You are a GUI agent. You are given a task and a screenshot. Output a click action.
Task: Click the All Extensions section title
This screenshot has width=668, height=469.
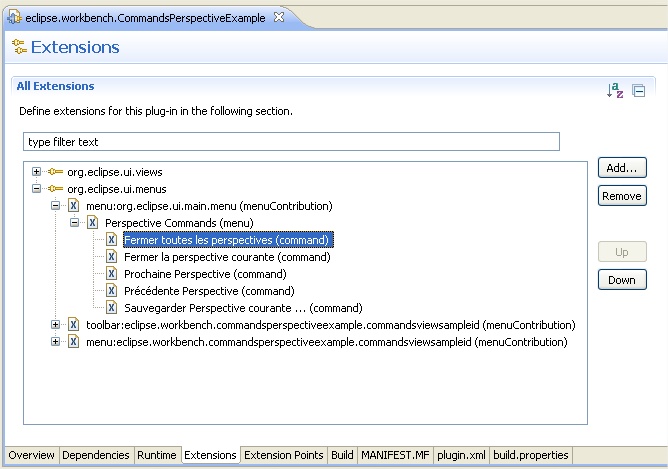tap(55, 86)
